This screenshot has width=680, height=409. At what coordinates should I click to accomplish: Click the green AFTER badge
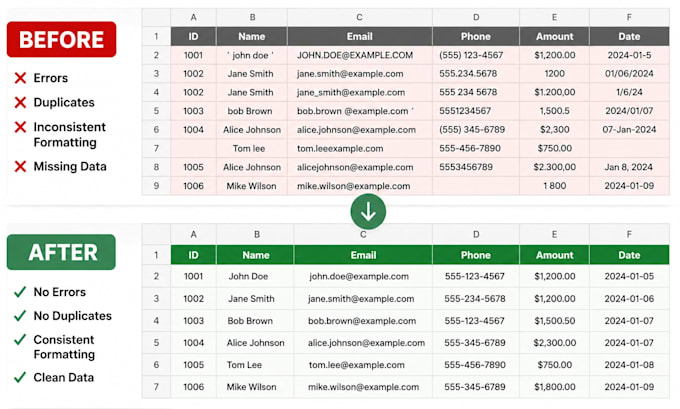pyautogui.click(x=61, y=252)
